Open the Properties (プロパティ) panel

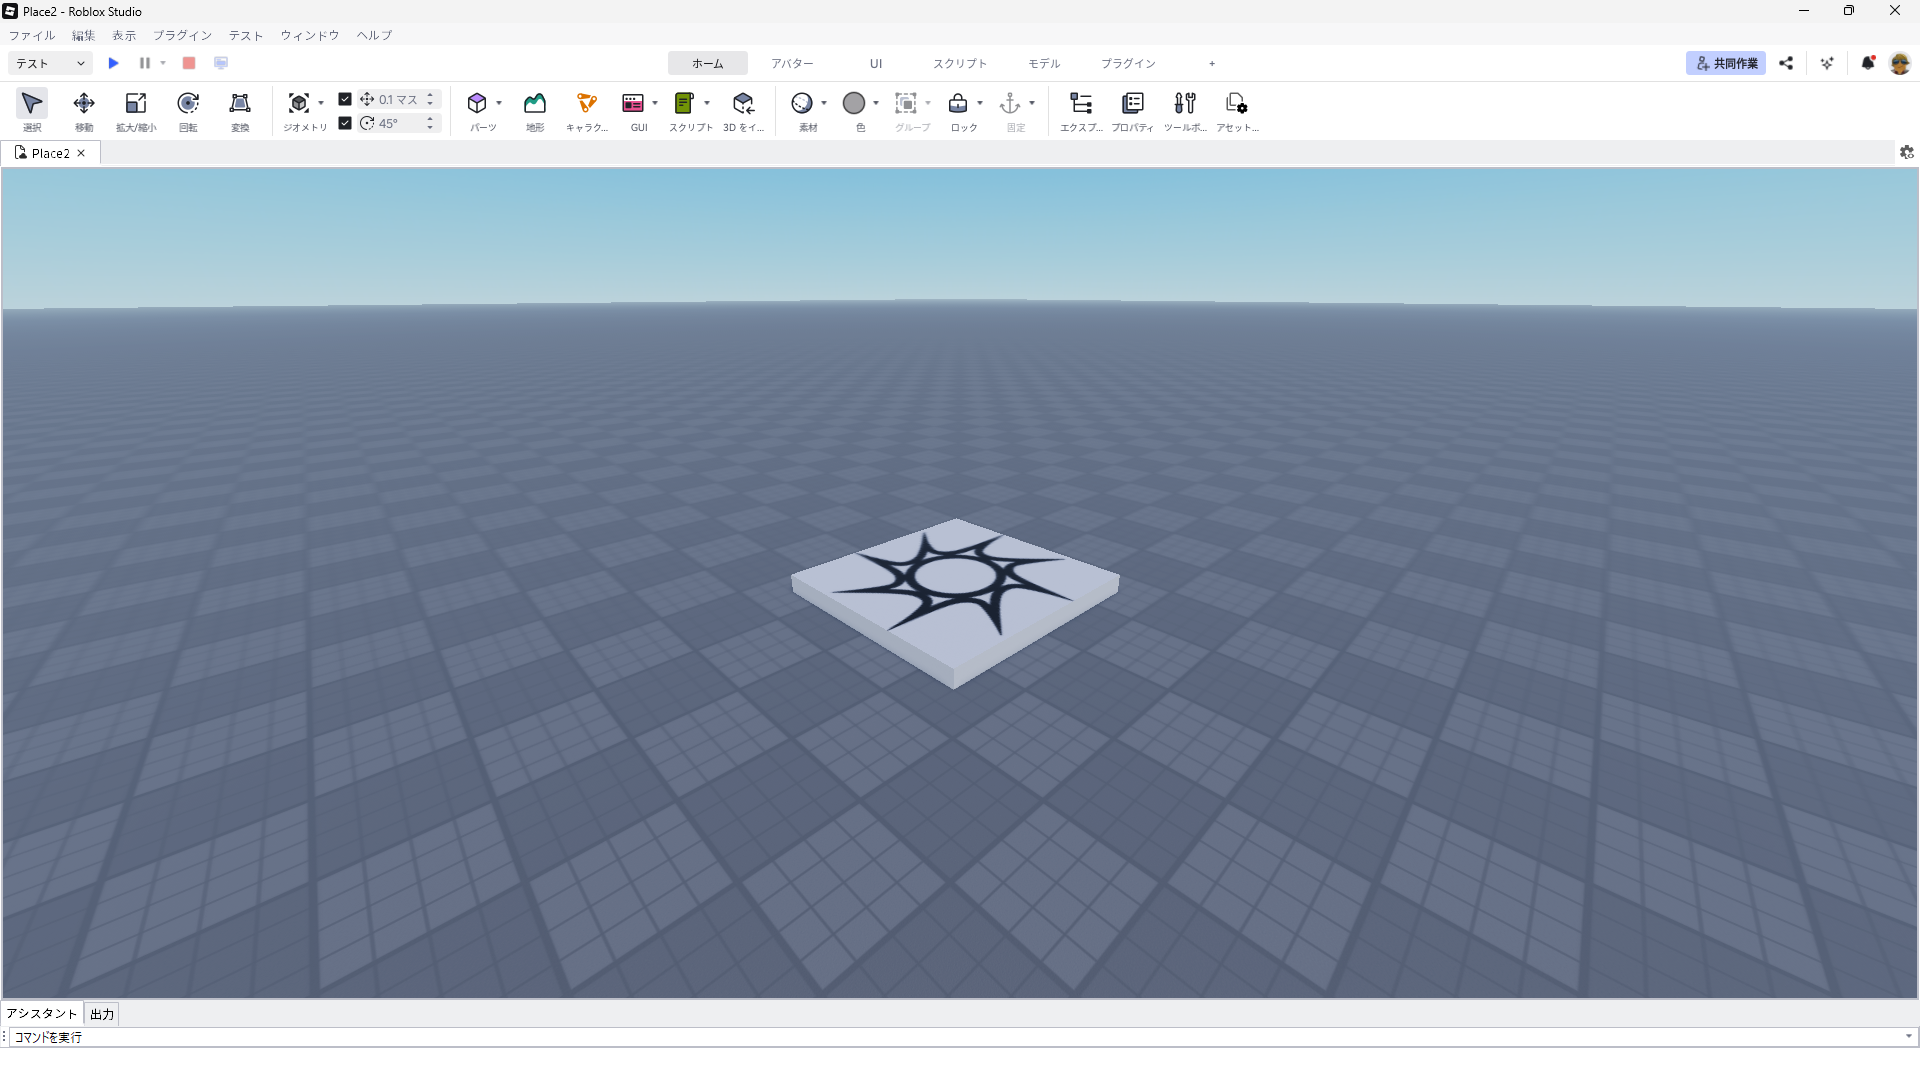coord(1133,104)
